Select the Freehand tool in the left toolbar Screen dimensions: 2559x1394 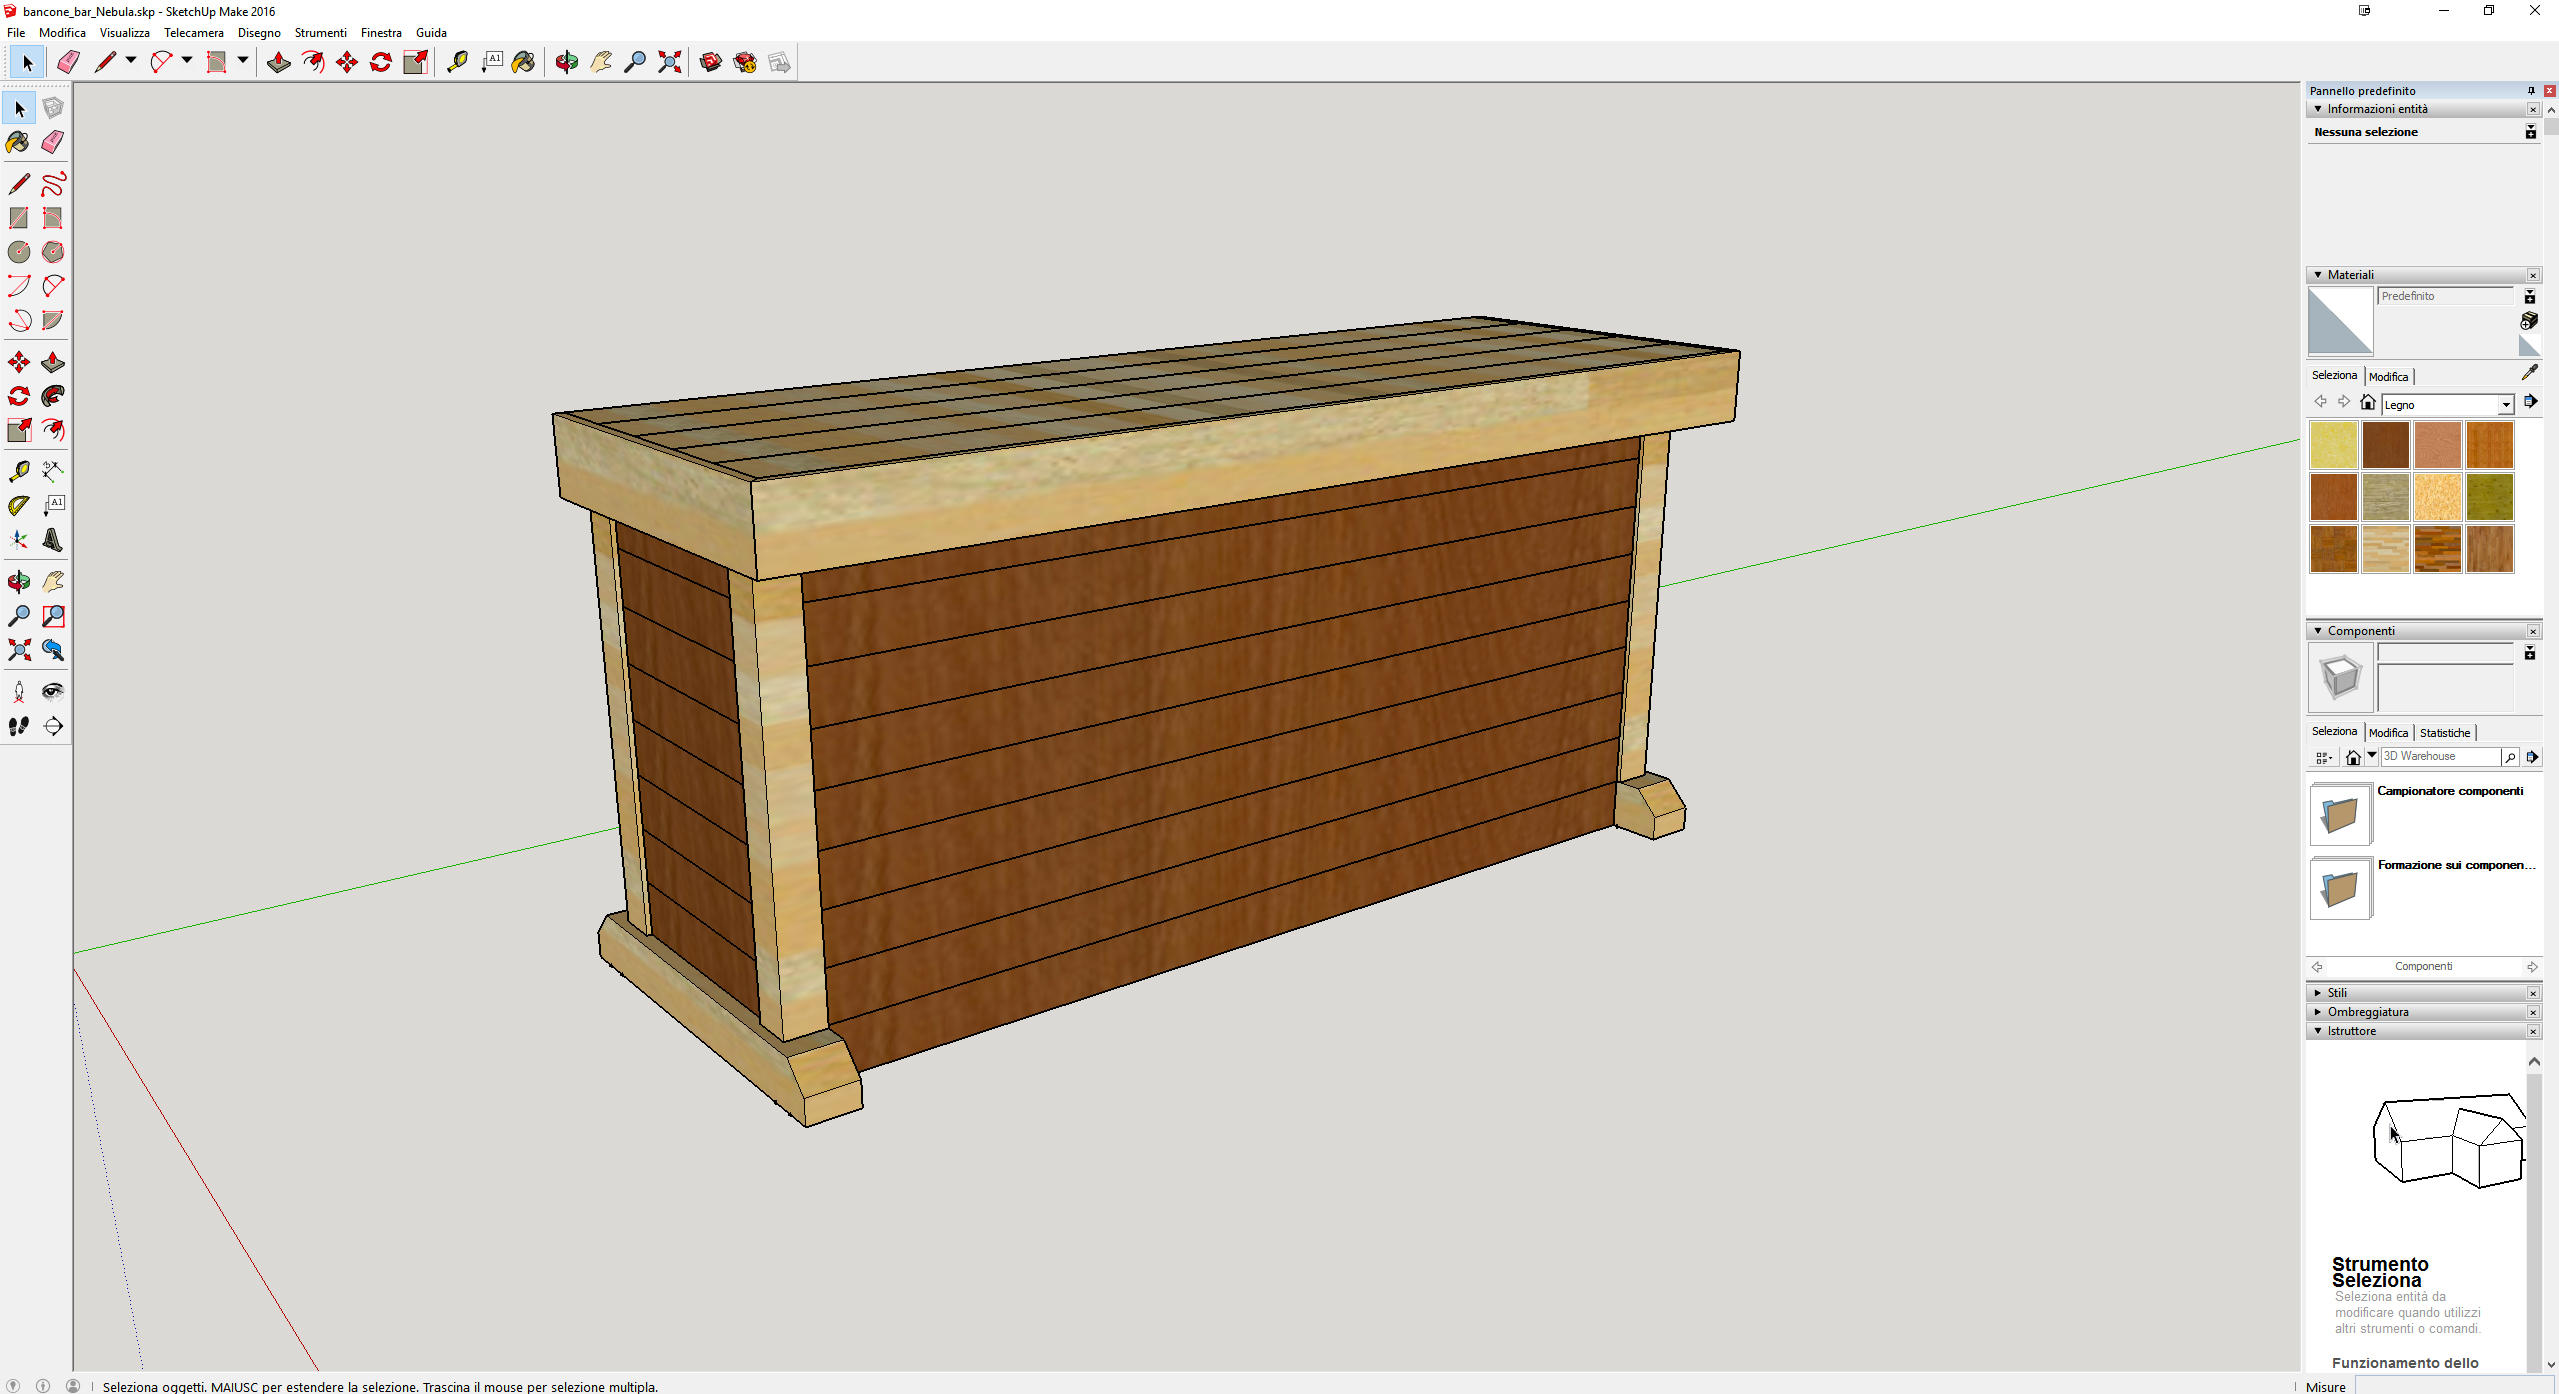(x=53, y=184)
